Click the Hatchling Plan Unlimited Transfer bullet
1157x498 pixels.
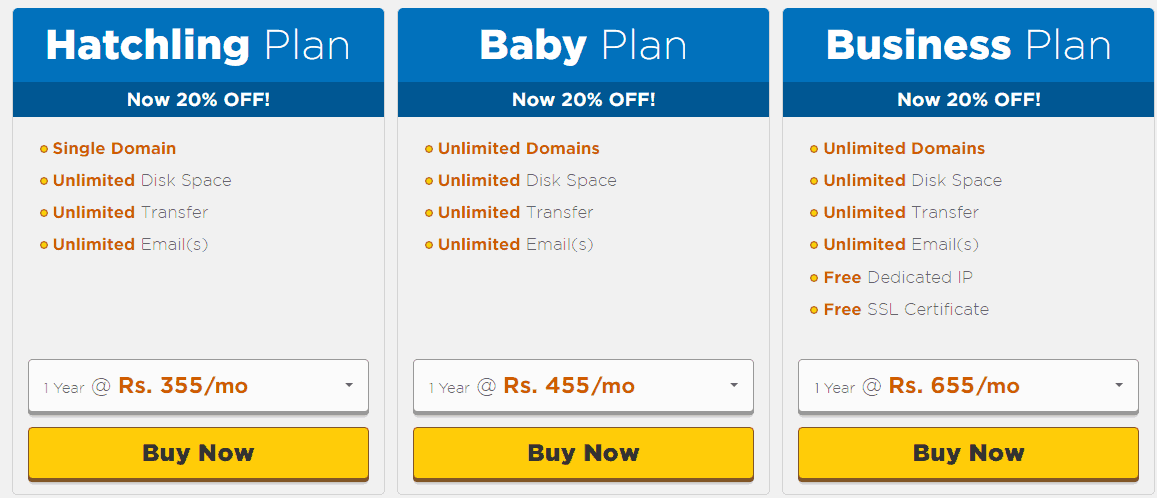44,213
